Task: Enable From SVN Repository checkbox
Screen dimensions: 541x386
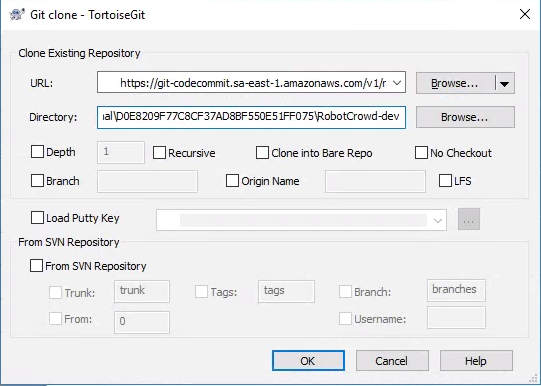Action: point(36,266)
